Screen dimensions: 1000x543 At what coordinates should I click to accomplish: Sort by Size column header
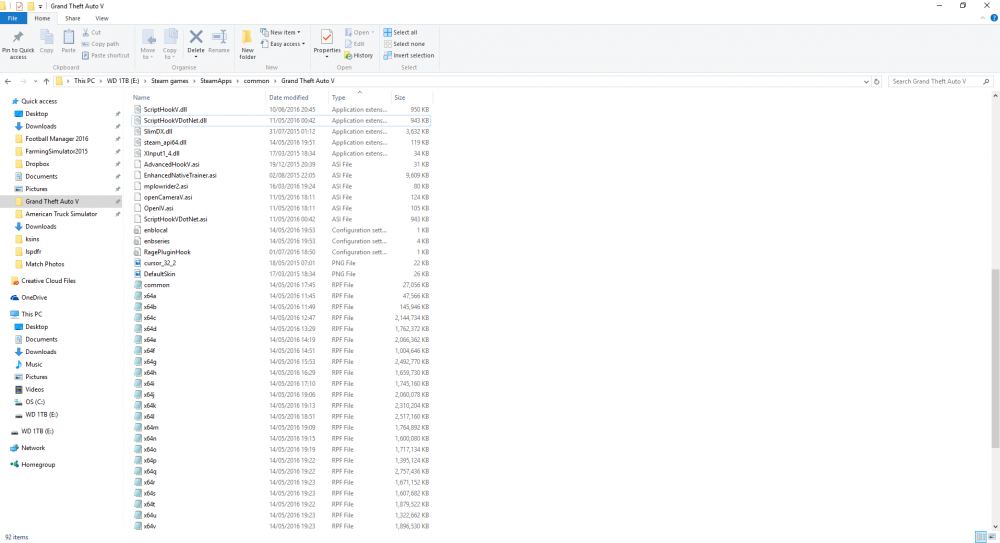click(x=411, y=98)
